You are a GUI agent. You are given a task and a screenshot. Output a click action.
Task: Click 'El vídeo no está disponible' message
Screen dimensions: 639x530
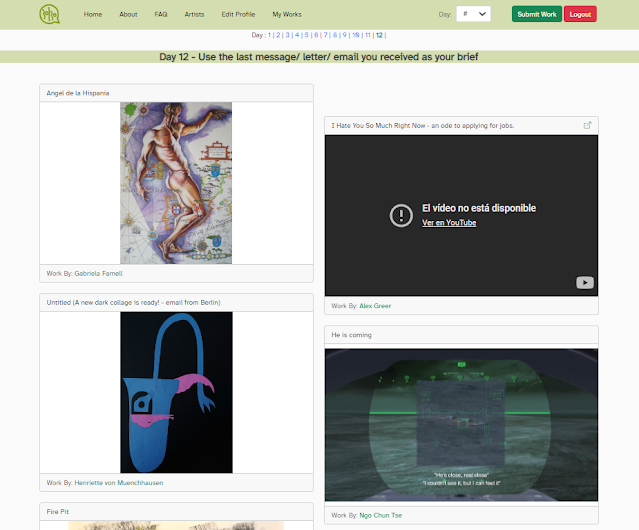479,208
